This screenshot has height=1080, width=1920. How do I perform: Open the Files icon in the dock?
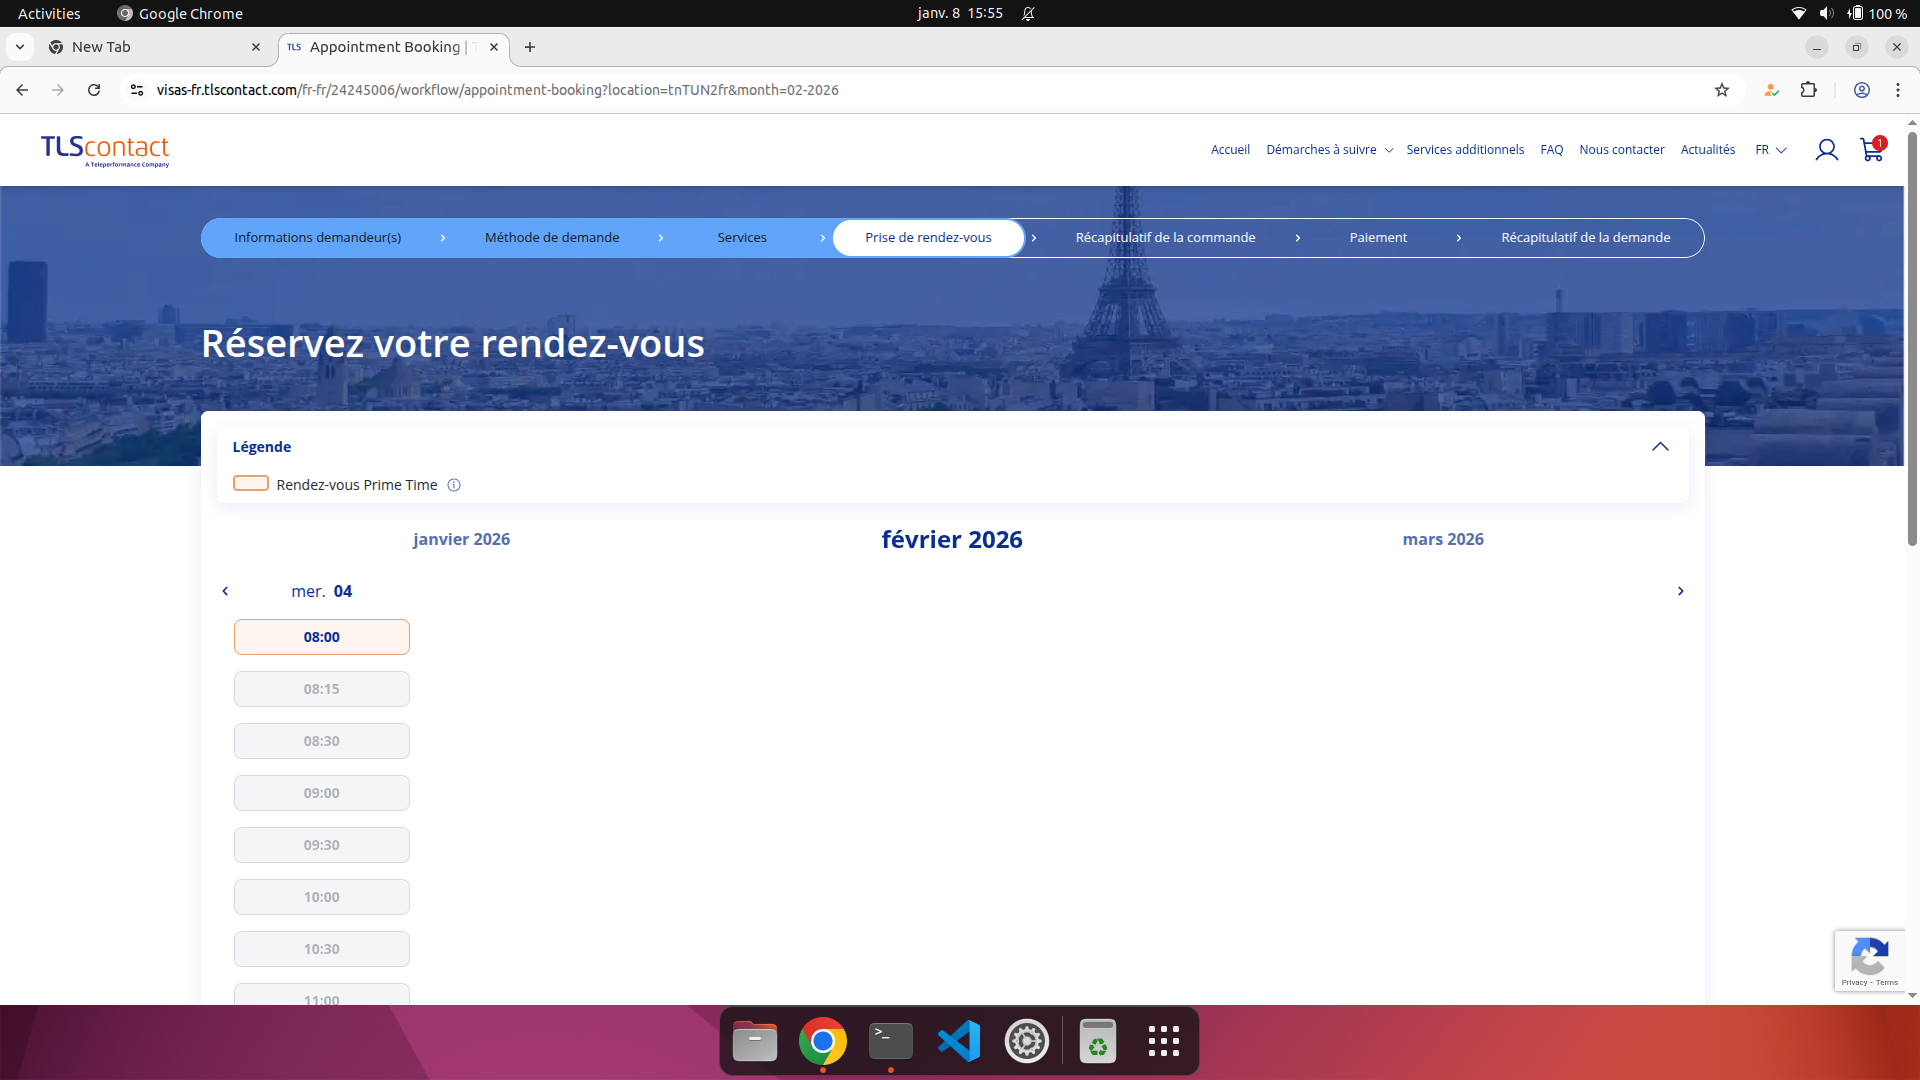754,1040
